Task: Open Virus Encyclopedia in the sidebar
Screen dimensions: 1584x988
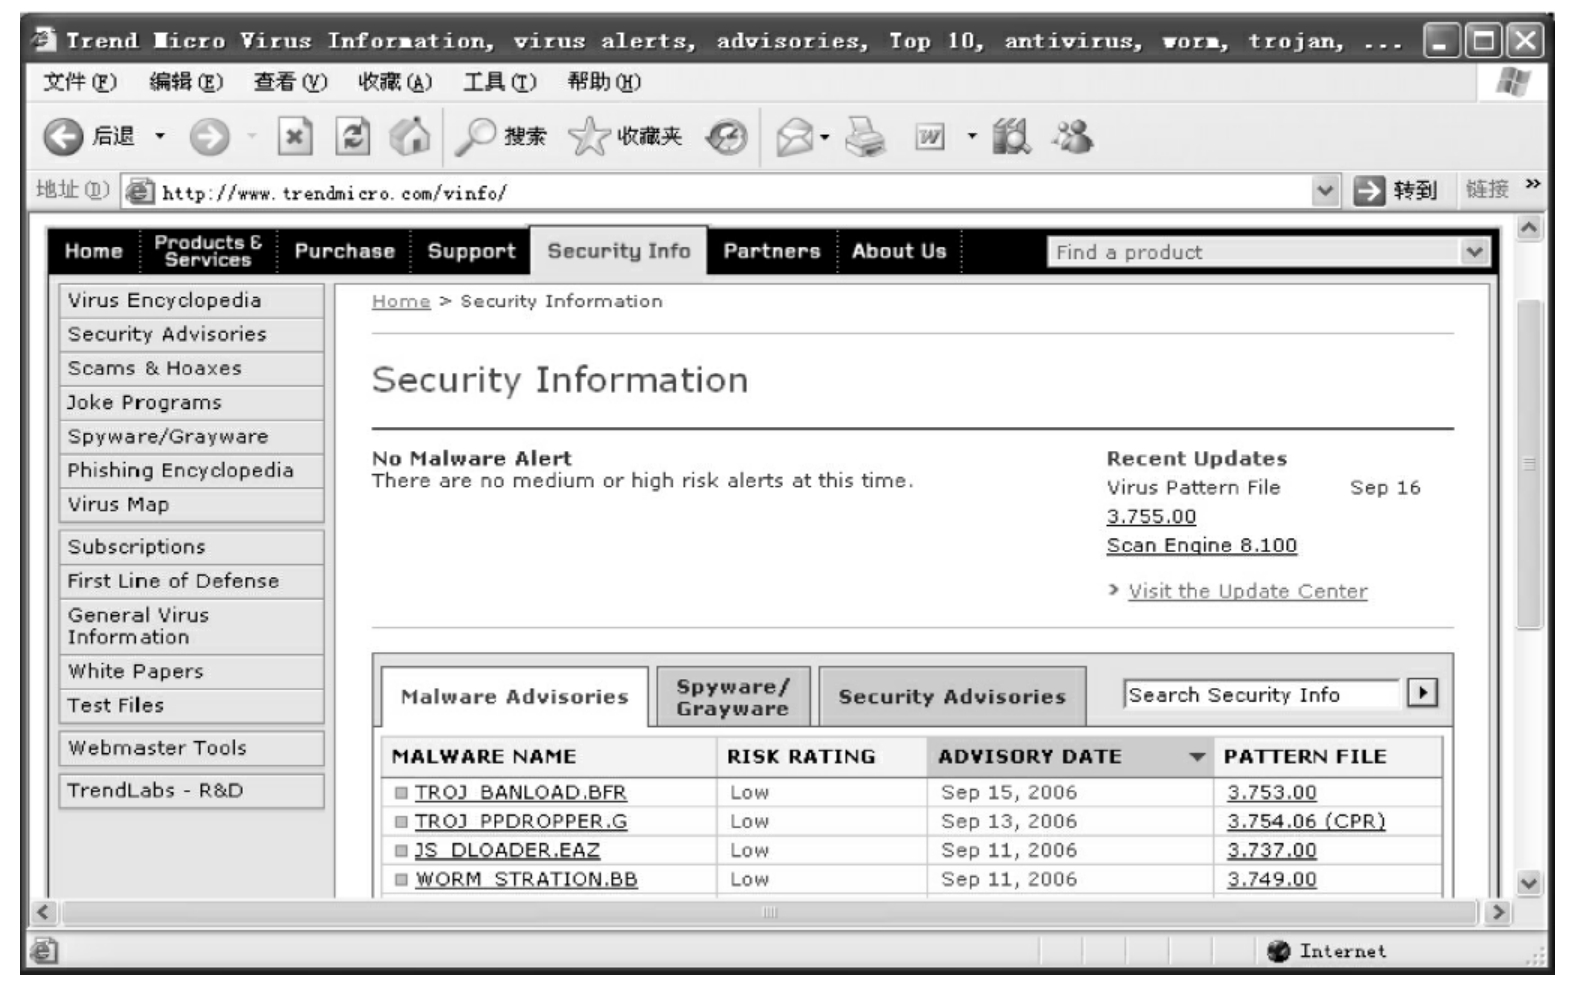Action: 191,300
